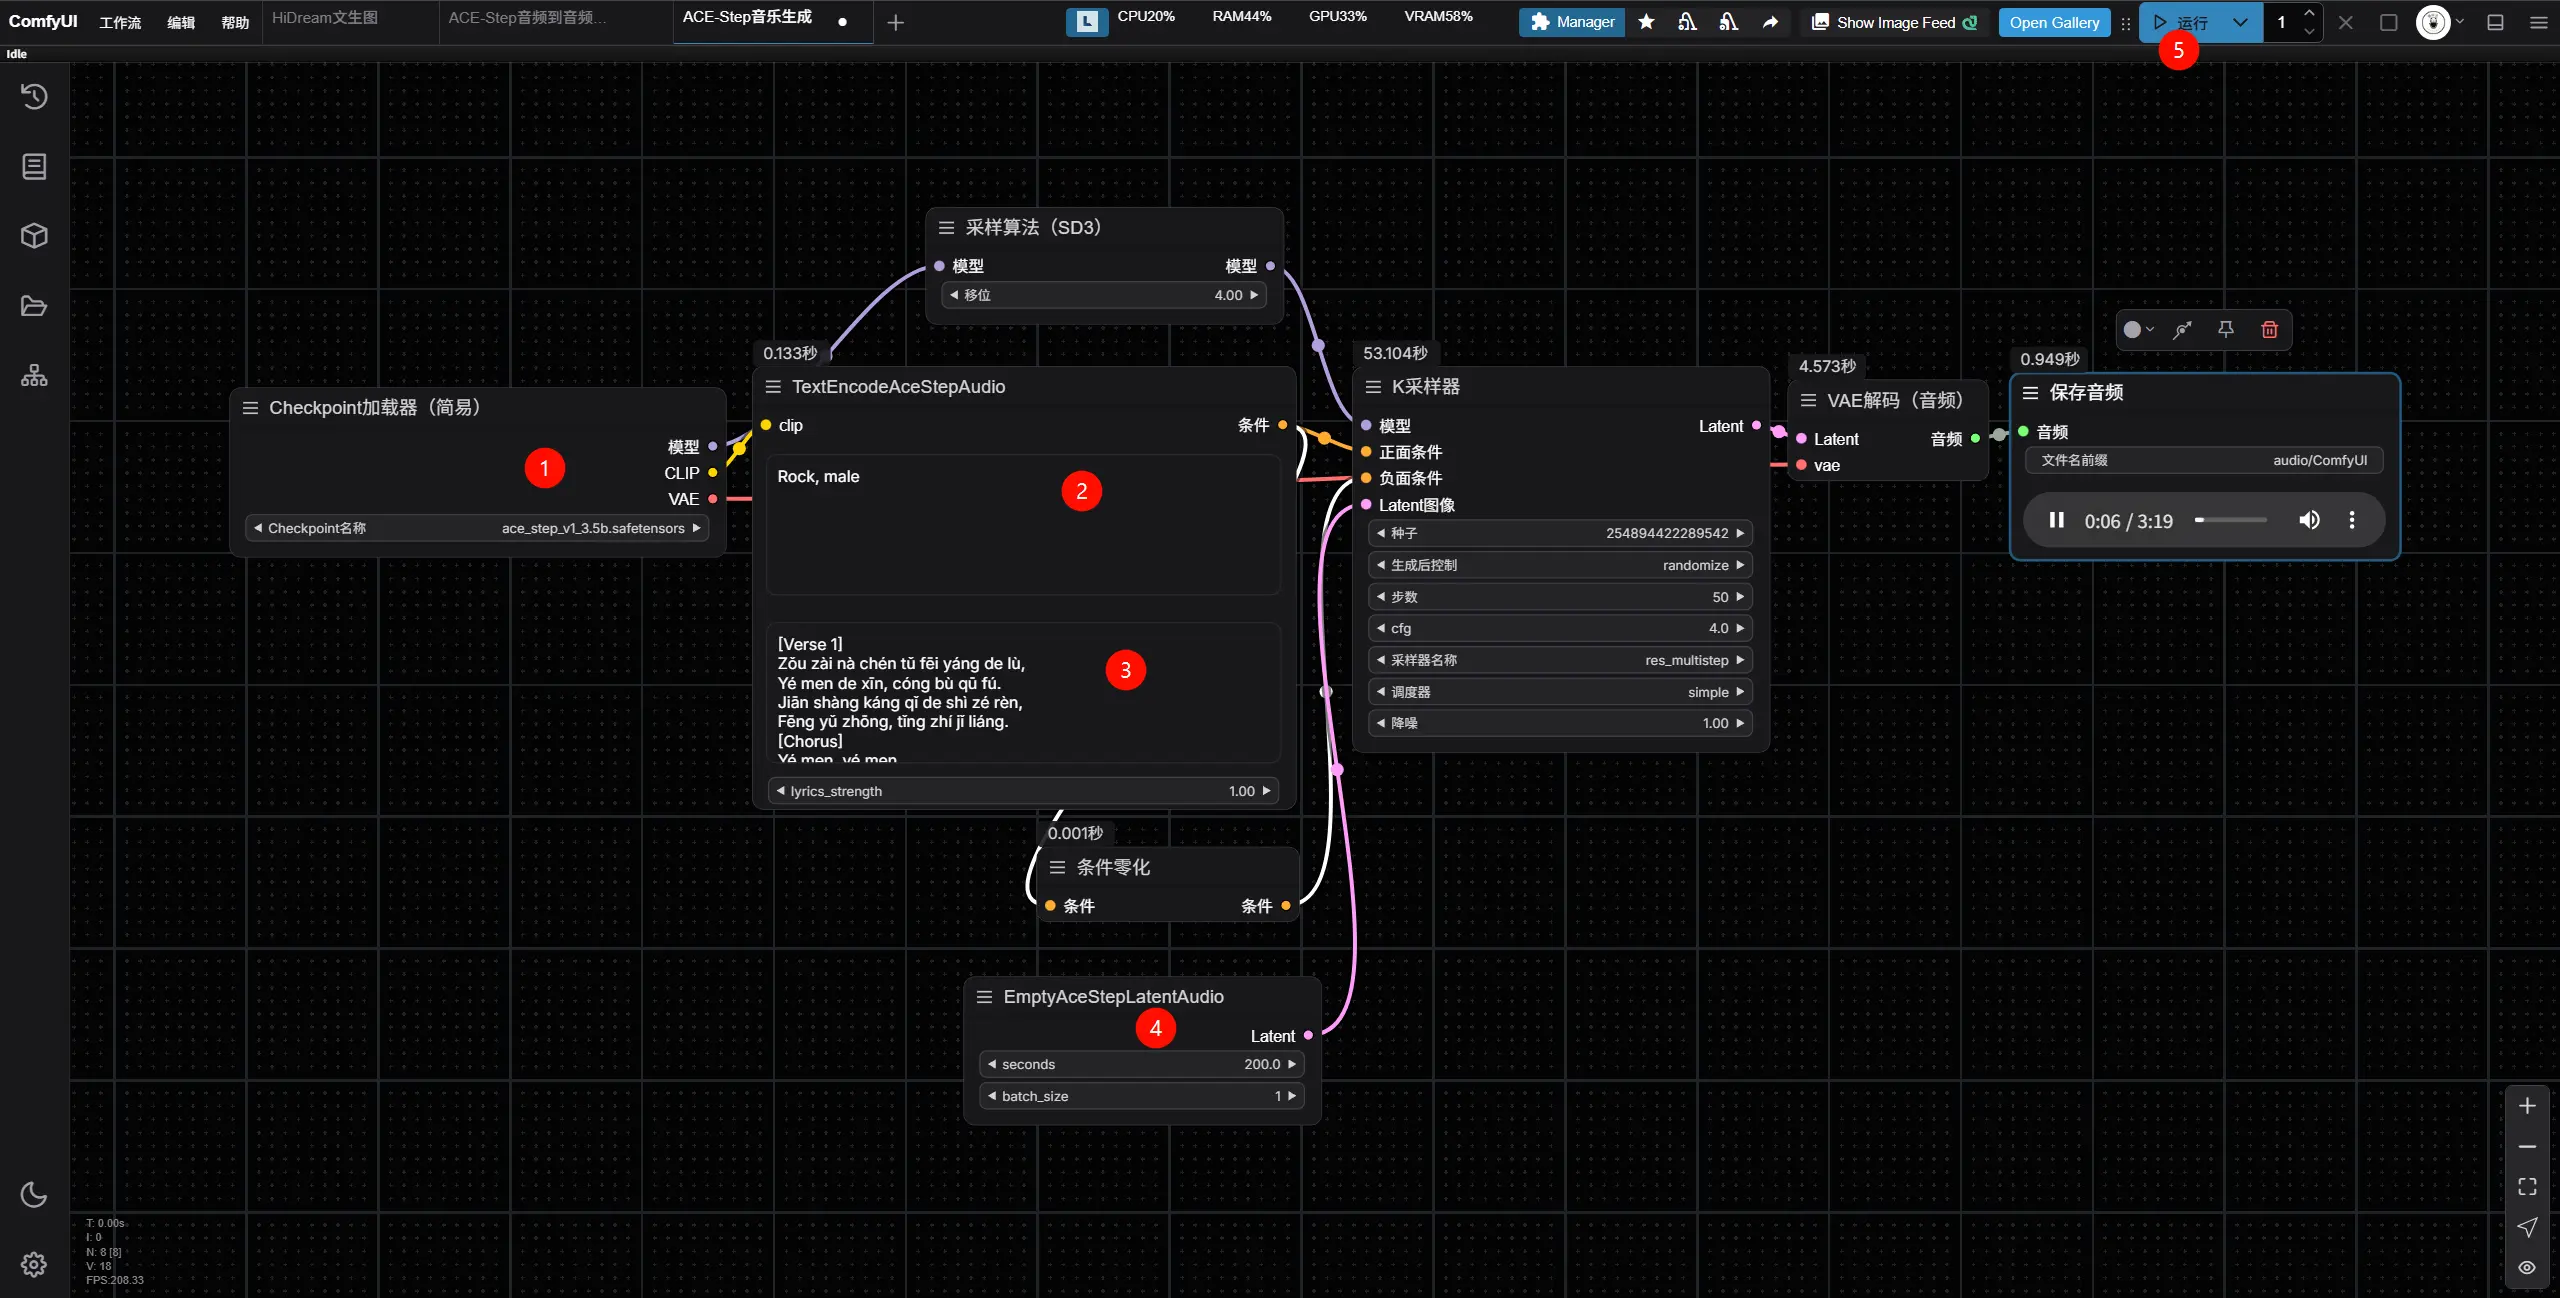Open the workflows folder icon
Screen dimensions: 2560x1298
(x=34, y=306)
